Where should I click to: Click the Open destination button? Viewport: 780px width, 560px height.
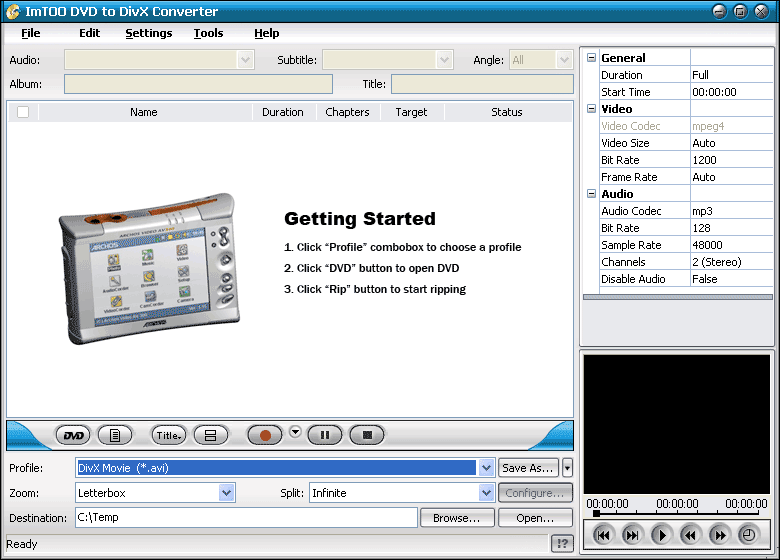point(535,518)
